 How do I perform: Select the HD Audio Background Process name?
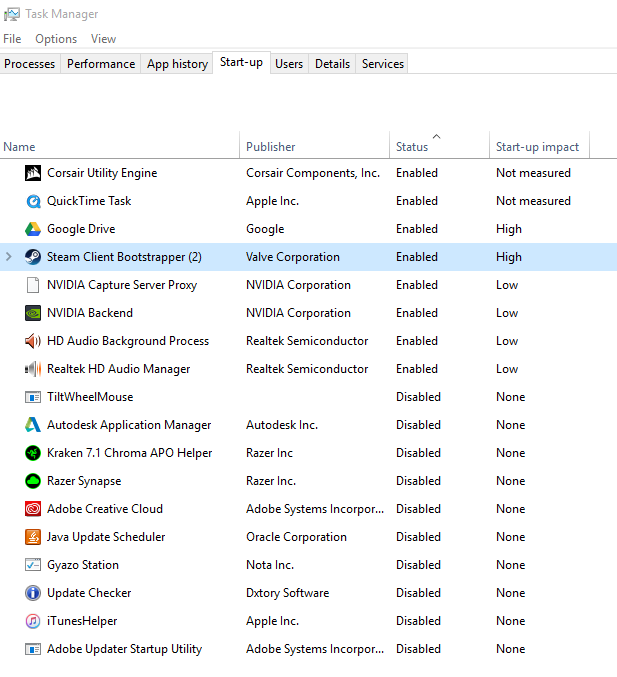[x=128, y=341]
